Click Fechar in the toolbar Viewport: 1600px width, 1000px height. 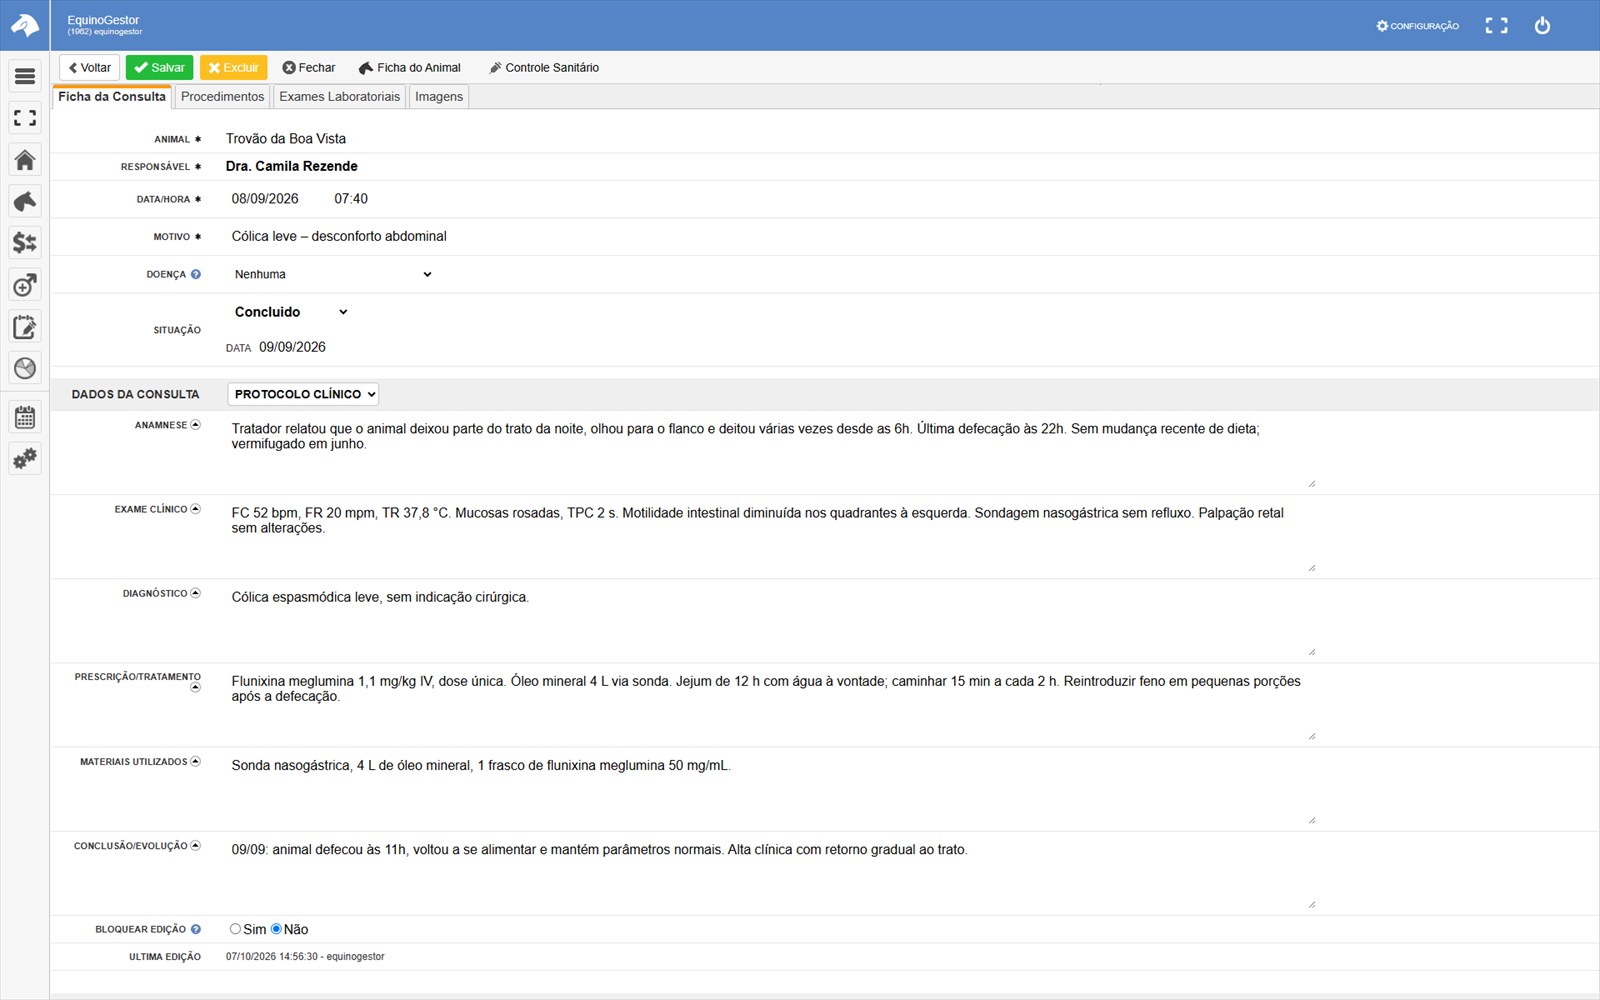click(x=309, y=68)
